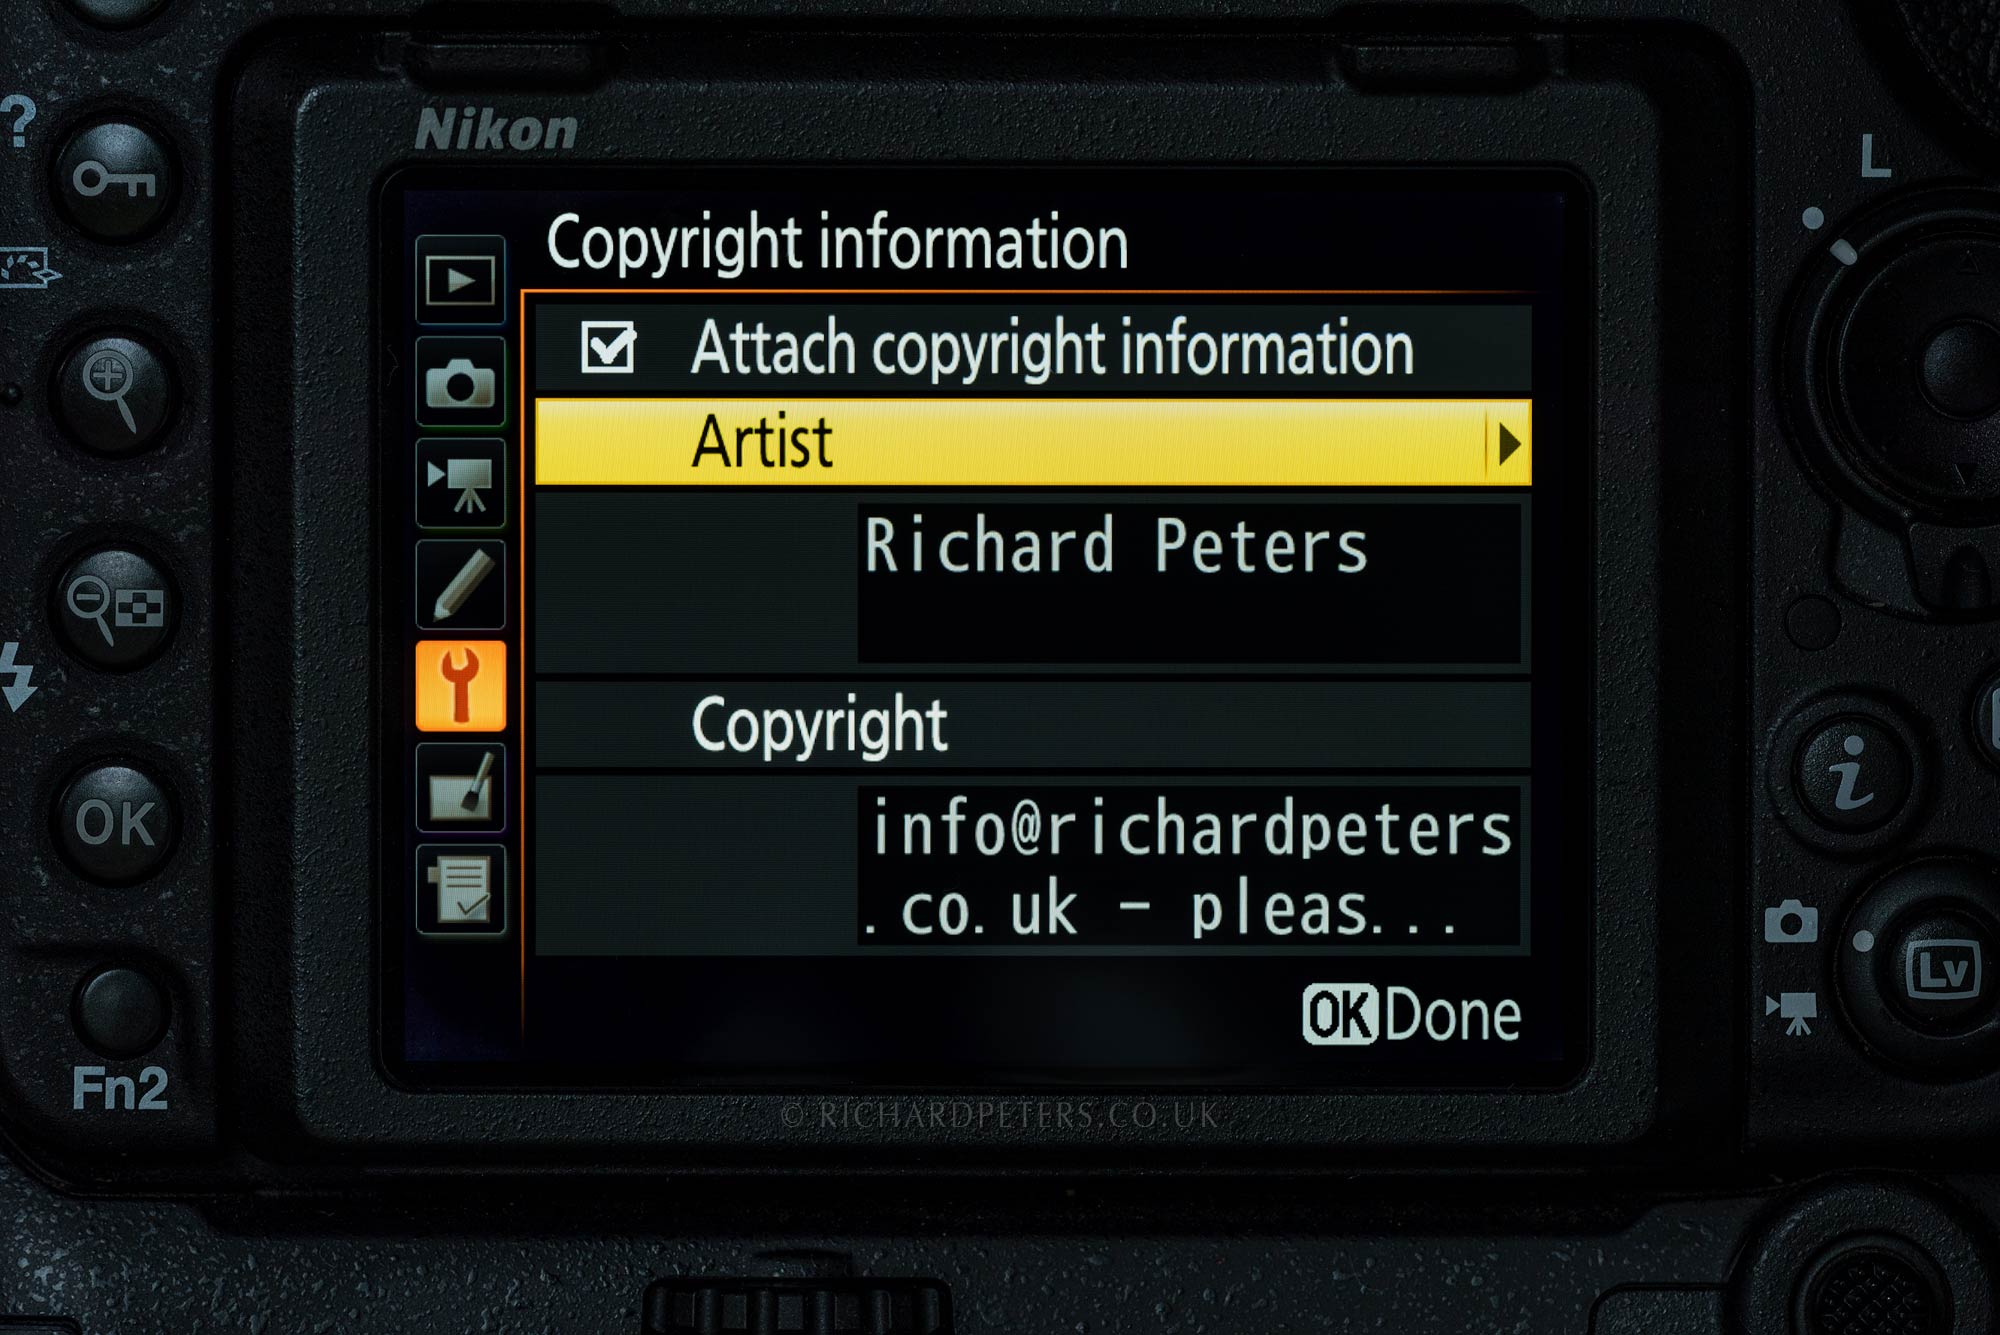Select the highlighted Artist menu item
Image resolution: width=2000 pixels, height=1335 pixels.
coord(1033,442)
